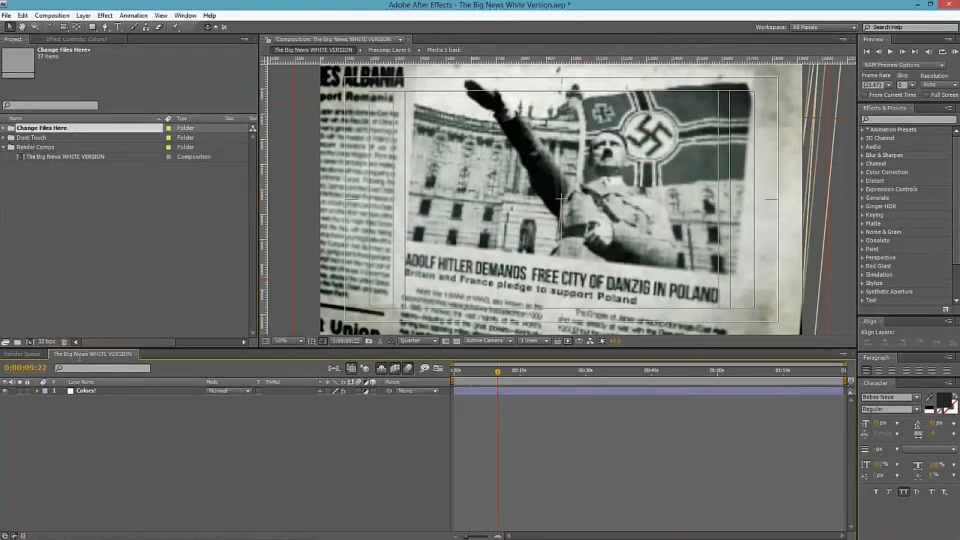Image resolution: width=960 pixels, height=540 pixels.
Task: Expand the Render Comps folder
Action: [4, 148]
